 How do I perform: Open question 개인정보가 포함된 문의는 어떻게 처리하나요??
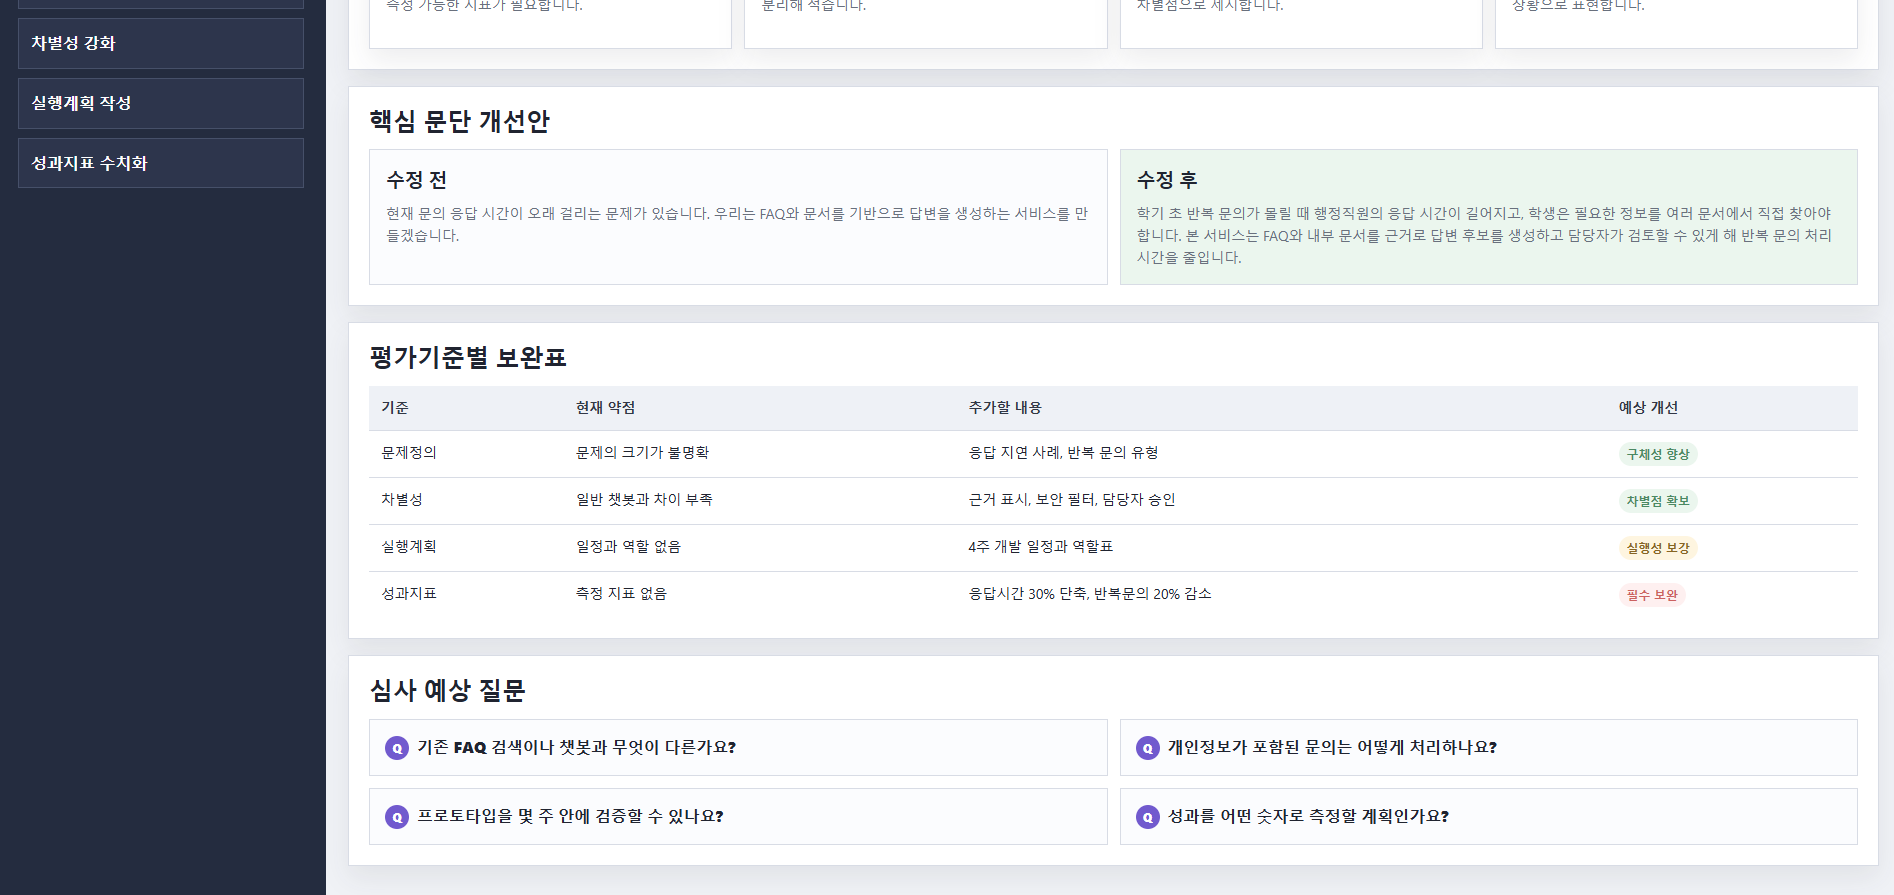click(1489, 748)
